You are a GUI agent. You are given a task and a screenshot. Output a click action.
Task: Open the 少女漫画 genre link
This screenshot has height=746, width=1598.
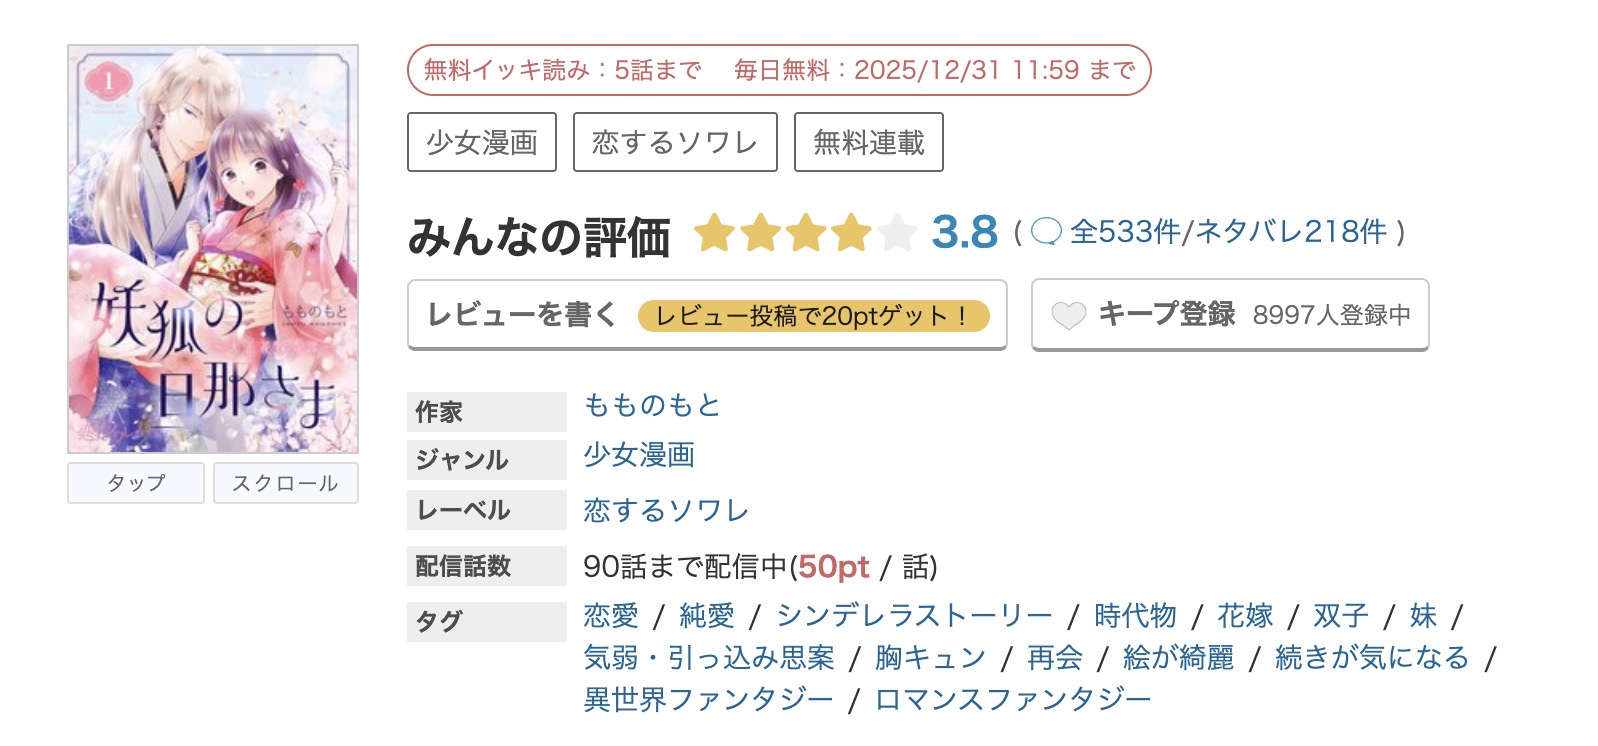[639, 455]
